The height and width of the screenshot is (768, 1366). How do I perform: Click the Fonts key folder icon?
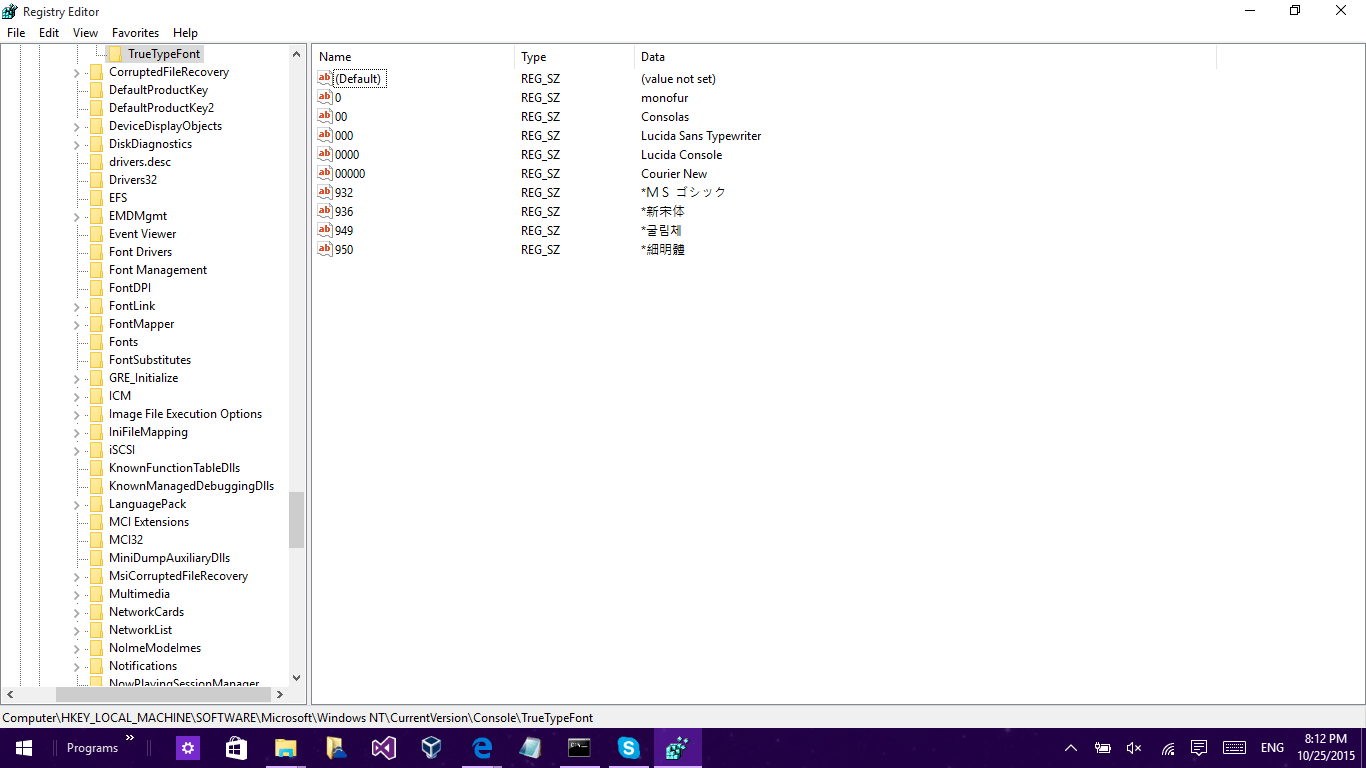tap(96, 342)
